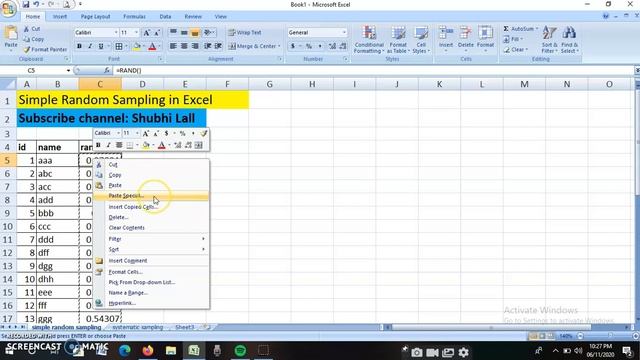640x360 pixels.
Task: Toggle Wrap Text in Alignment group
Action: 245,33
